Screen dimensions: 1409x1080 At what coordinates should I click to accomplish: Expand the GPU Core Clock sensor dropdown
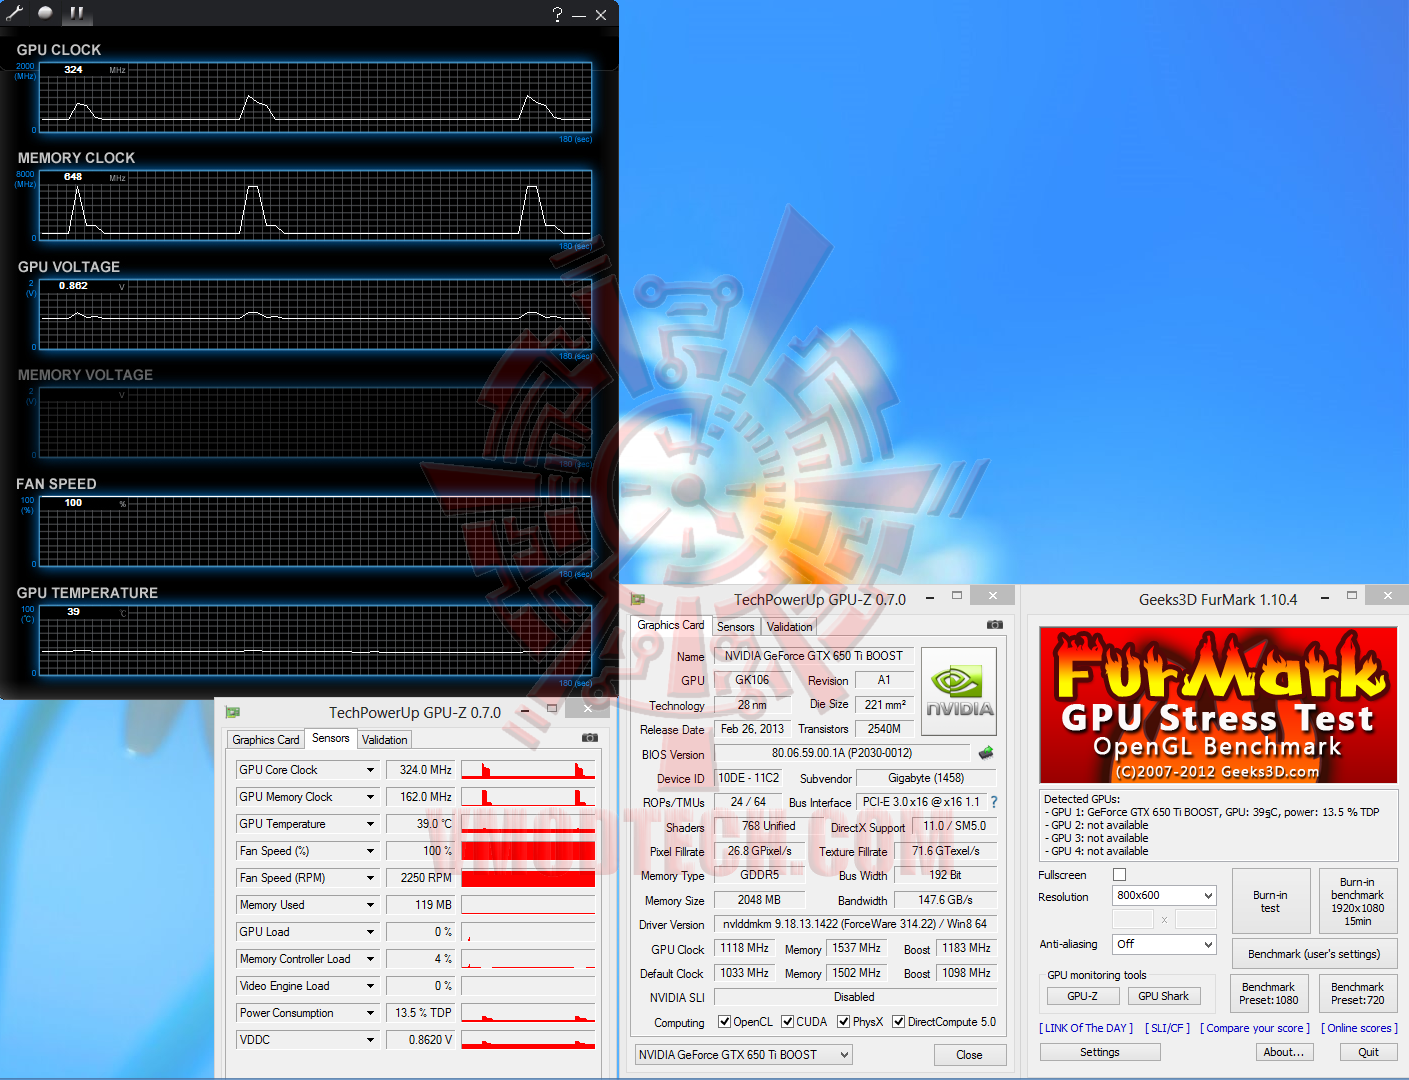(x=370, y=770)
